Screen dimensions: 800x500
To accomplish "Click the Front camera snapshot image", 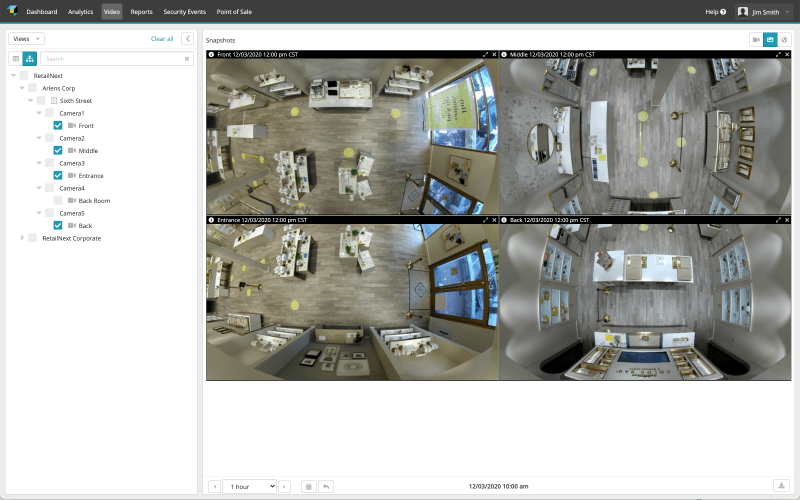I will [x=352, y=136].
